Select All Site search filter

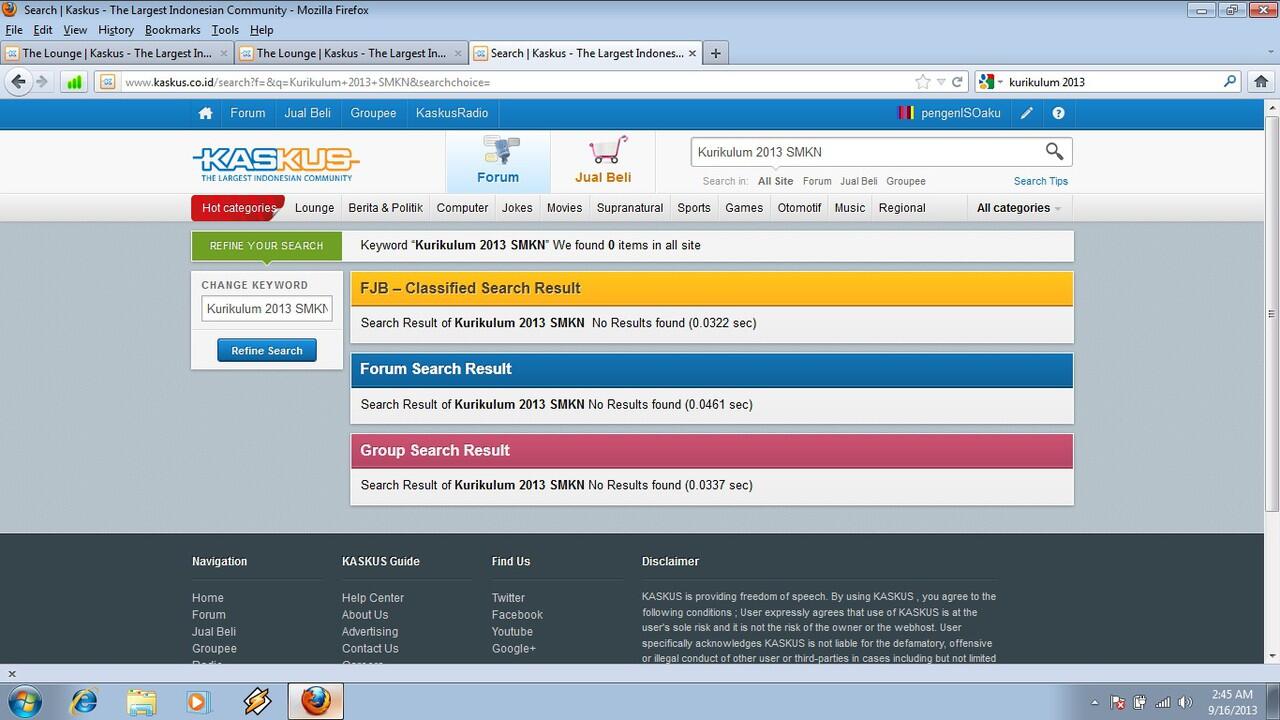click(x=775, y=181)
